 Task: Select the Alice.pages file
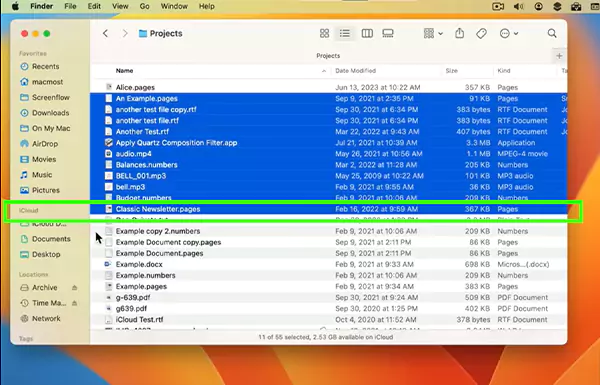pos(328,88)
